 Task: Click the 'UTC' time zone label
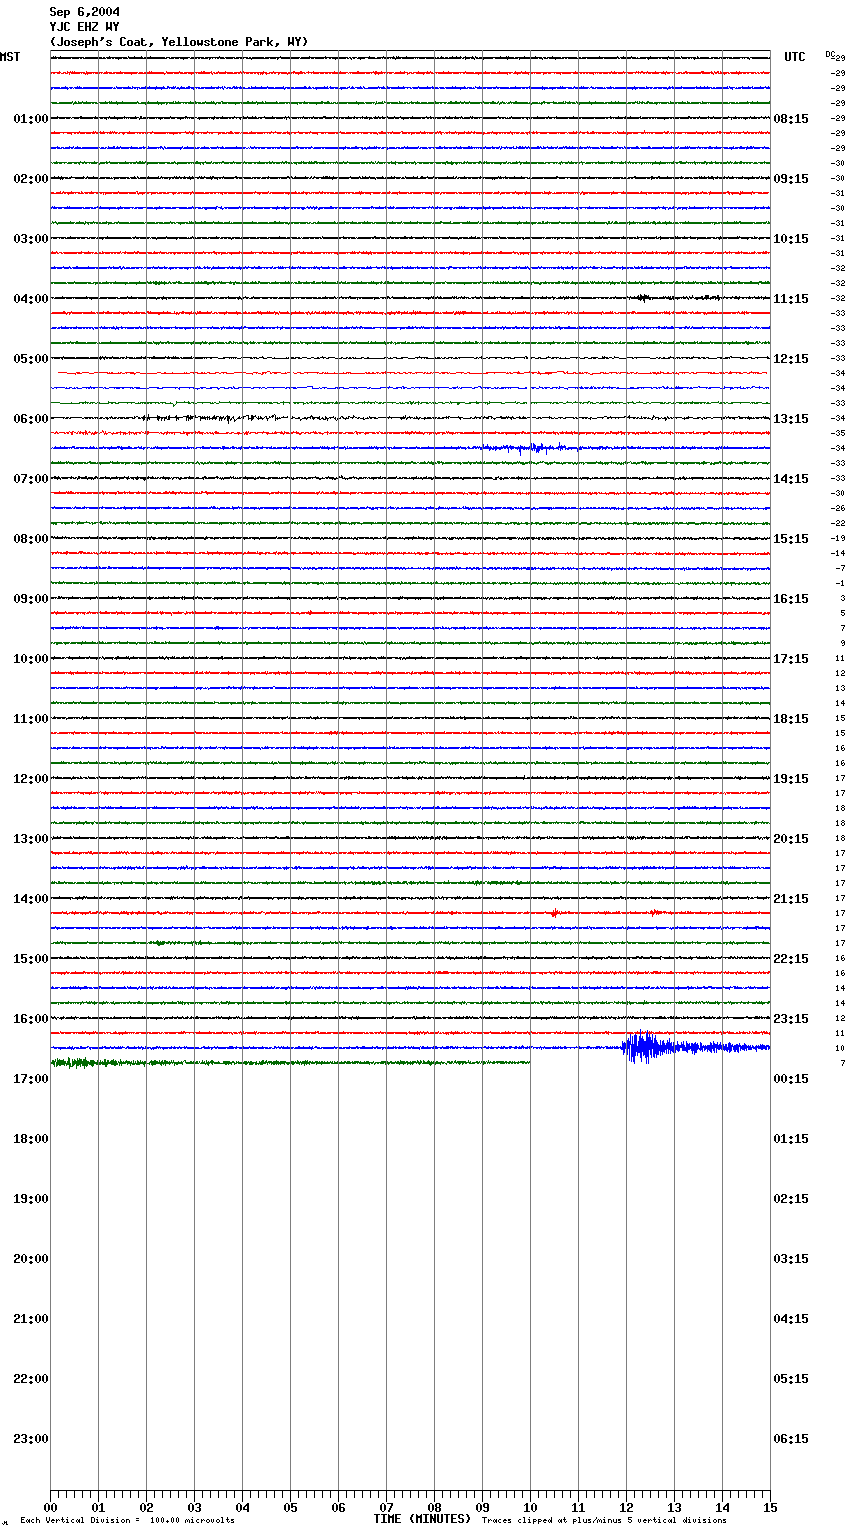[x=795, y=57]
